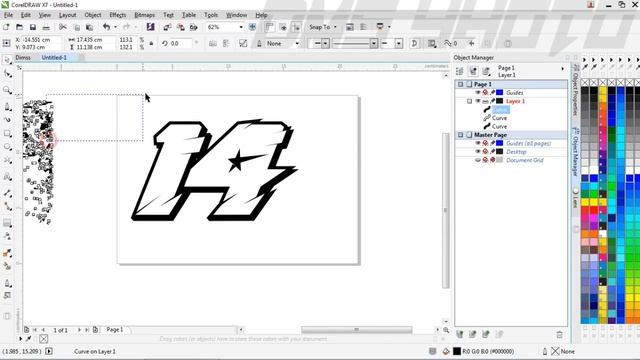Click the Print toolbar icon
Viewport: 640px width, 360px height.
[46, 27]
